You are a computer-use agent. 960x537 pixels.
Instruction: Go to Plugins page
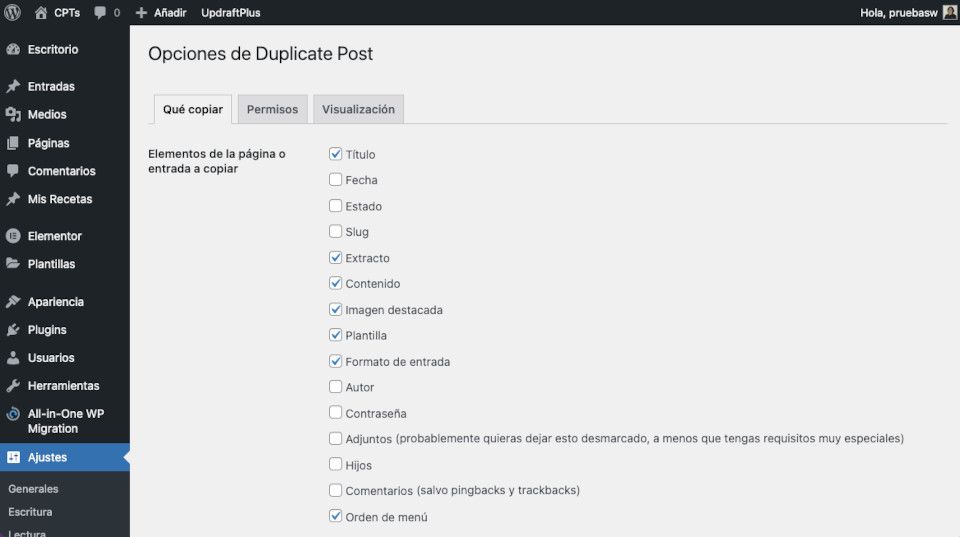pos(47,330)
